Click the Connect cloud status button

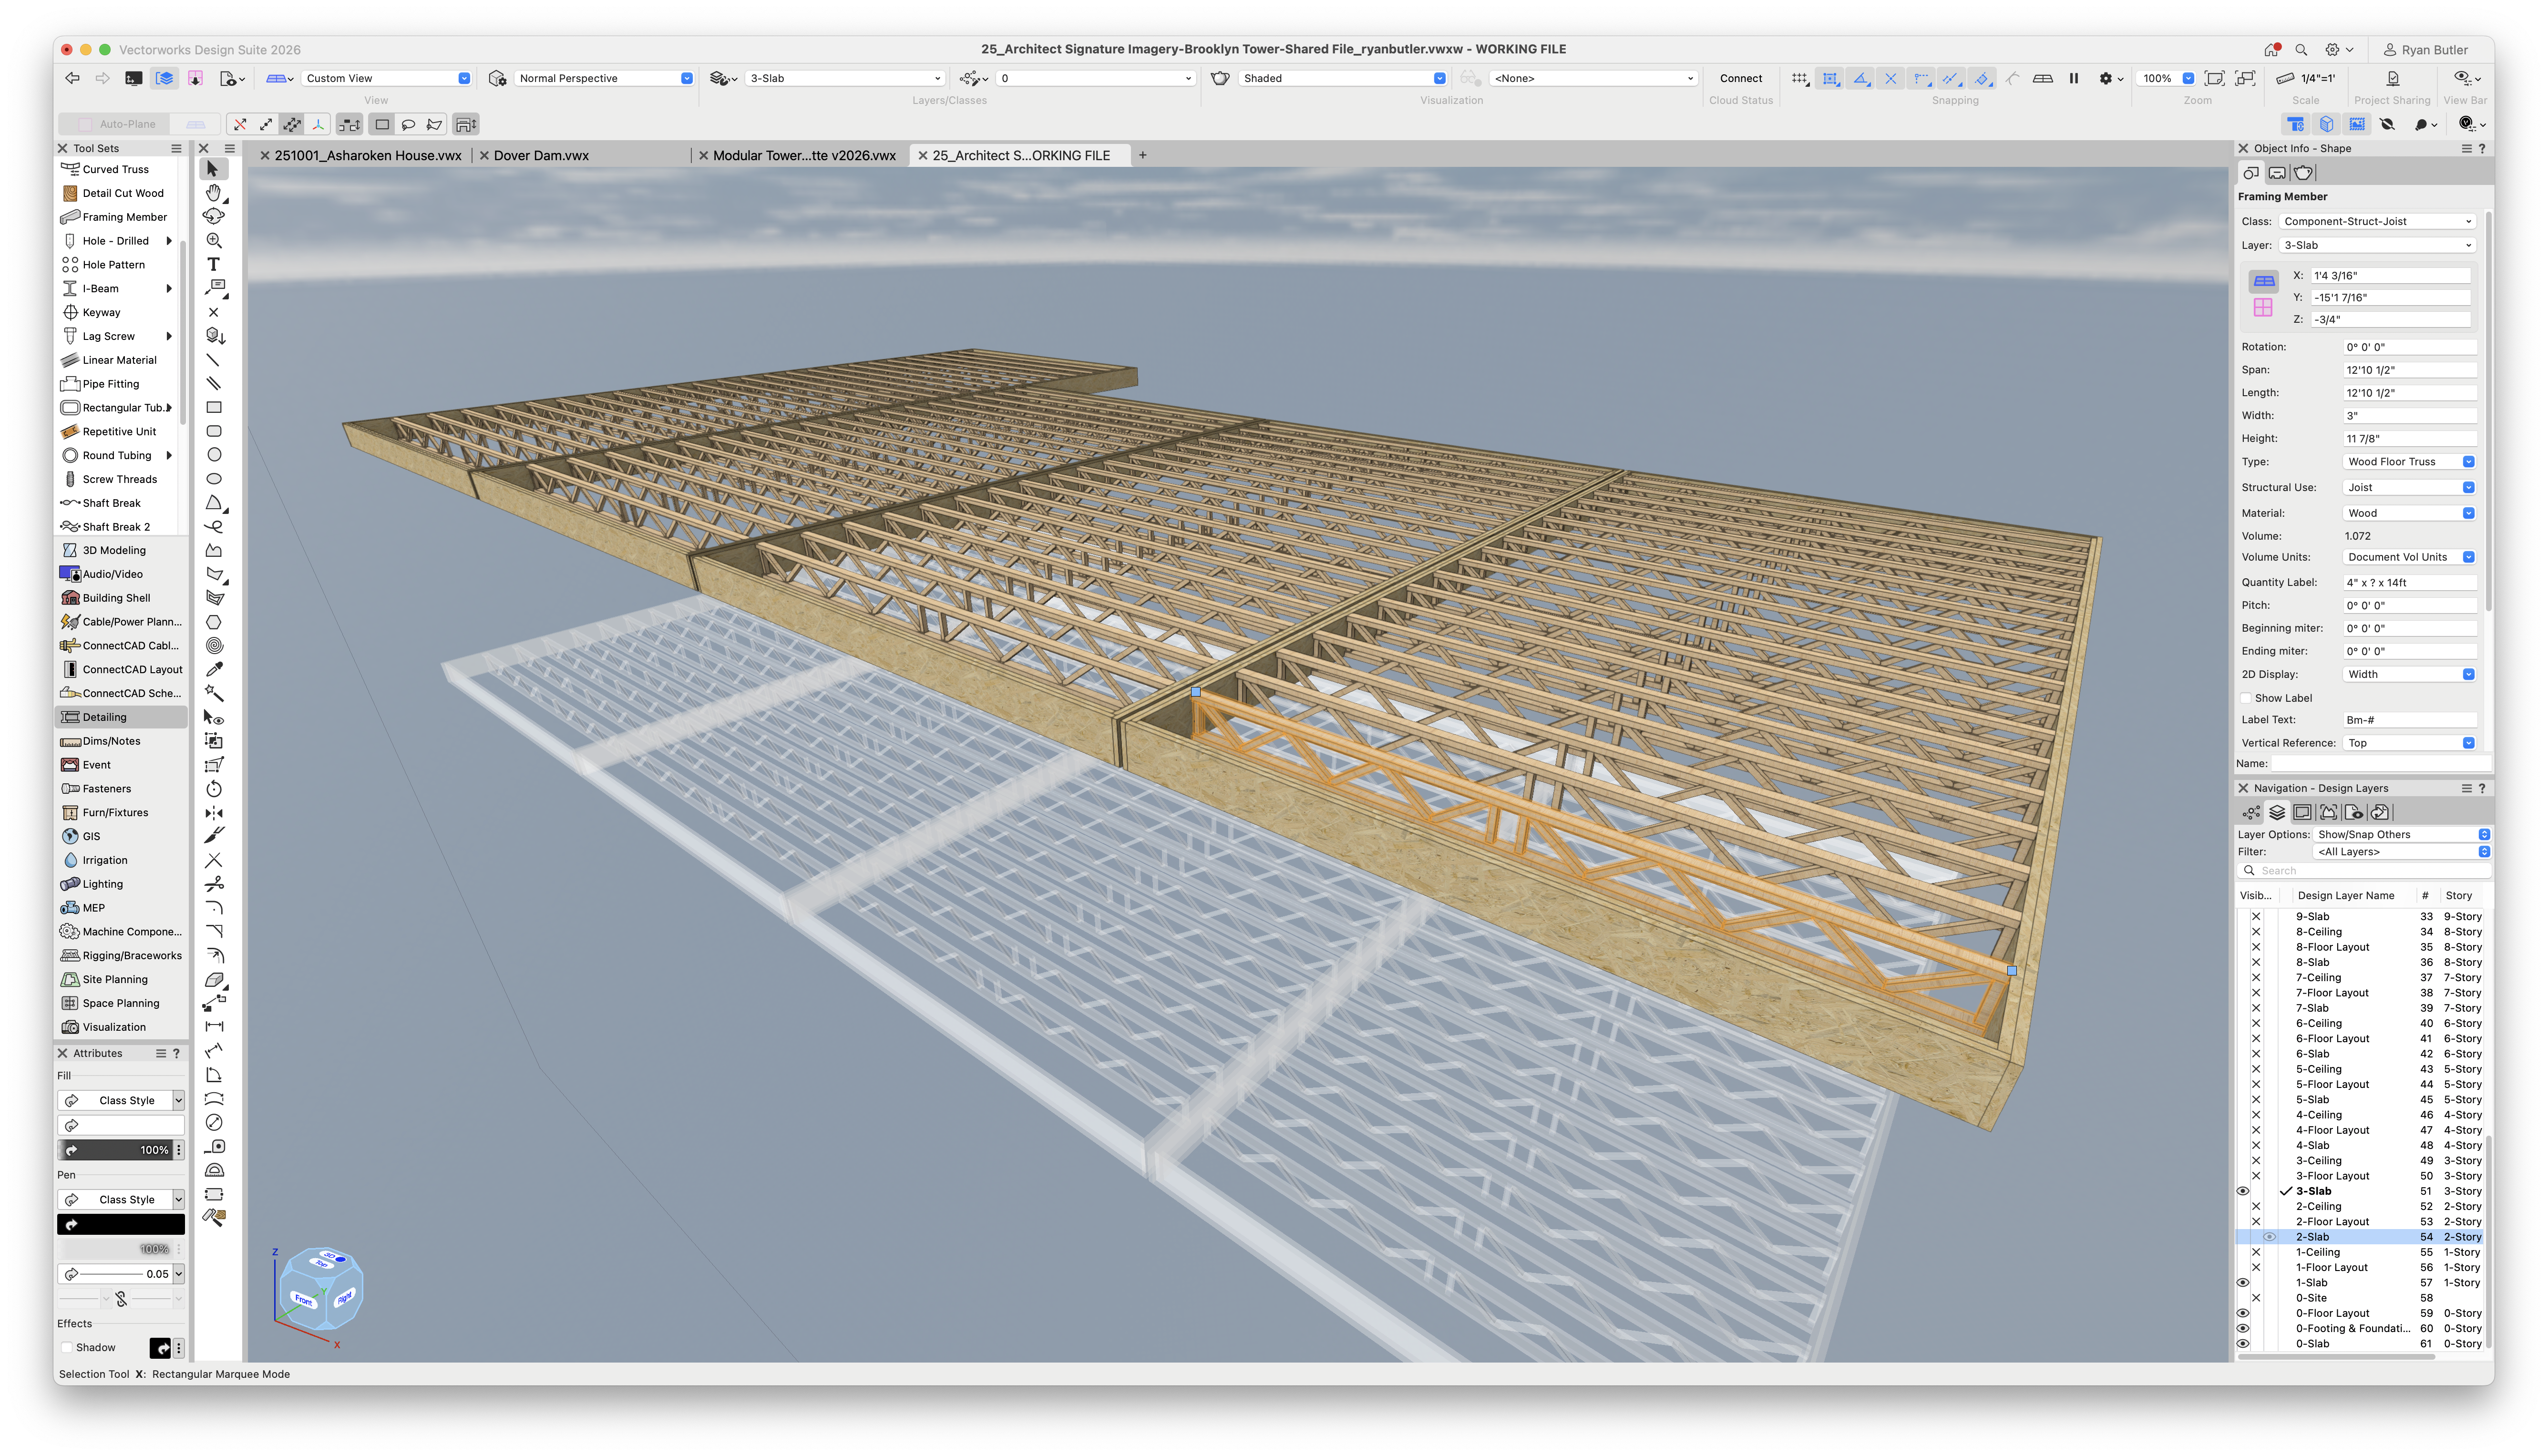tap(1740, 78)
